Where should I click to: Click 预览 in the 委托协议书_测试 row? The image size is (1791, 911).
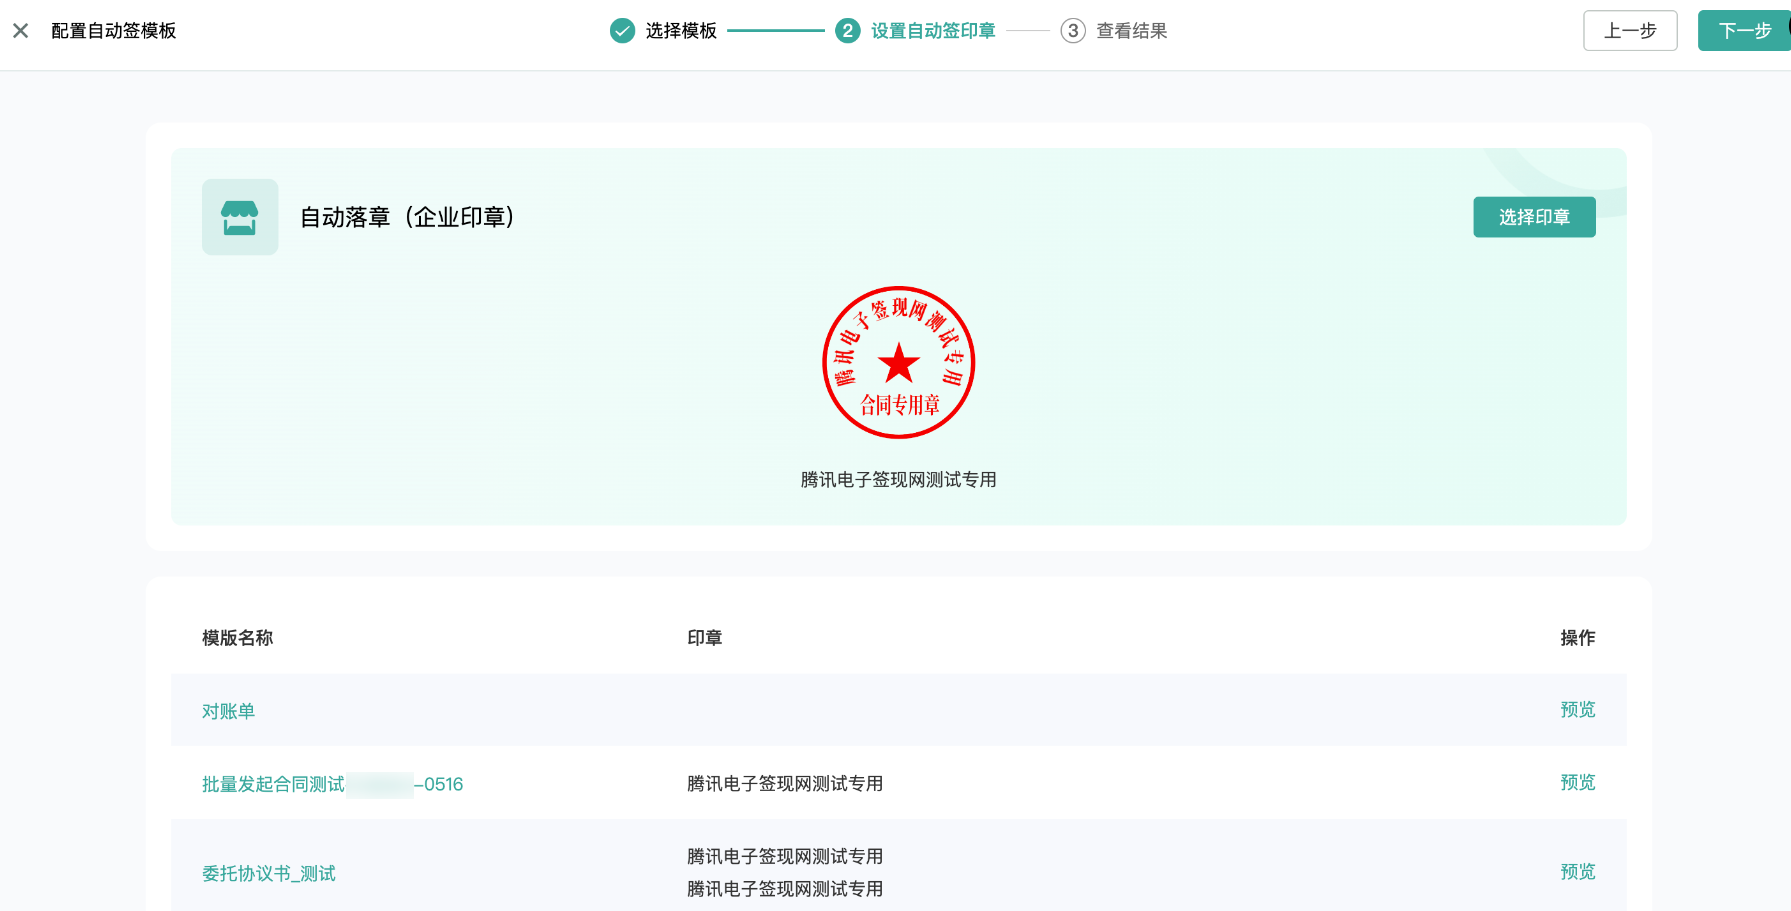tap(1577, 872)
